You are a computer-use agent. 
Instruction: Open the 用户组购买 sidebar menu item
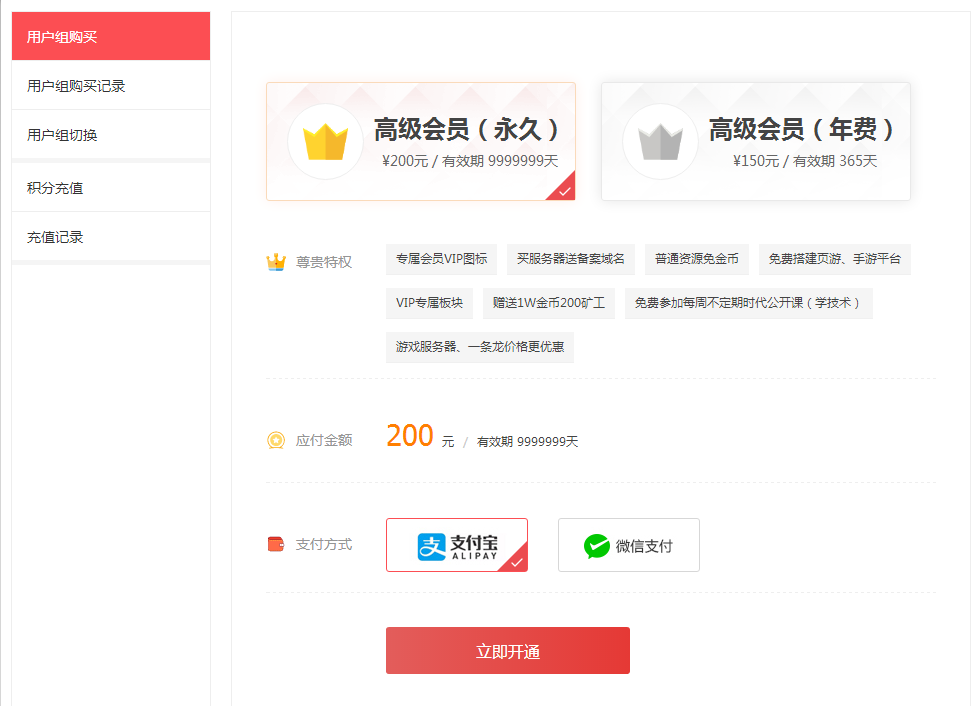111,37
